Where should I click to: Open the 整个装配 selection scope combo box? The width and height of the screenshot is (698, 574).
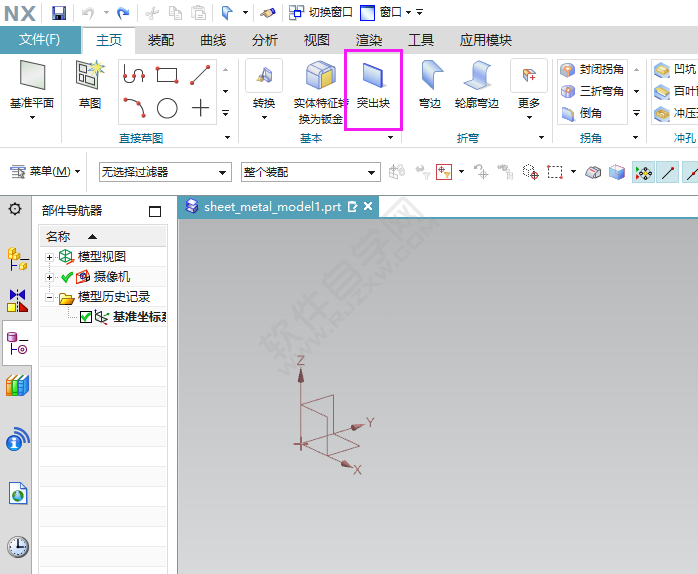[311, 172]
